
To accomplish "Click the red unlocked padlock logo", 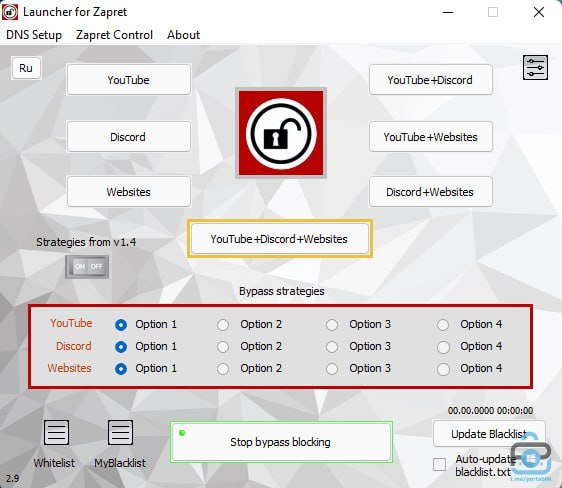I will coord(281,133).
